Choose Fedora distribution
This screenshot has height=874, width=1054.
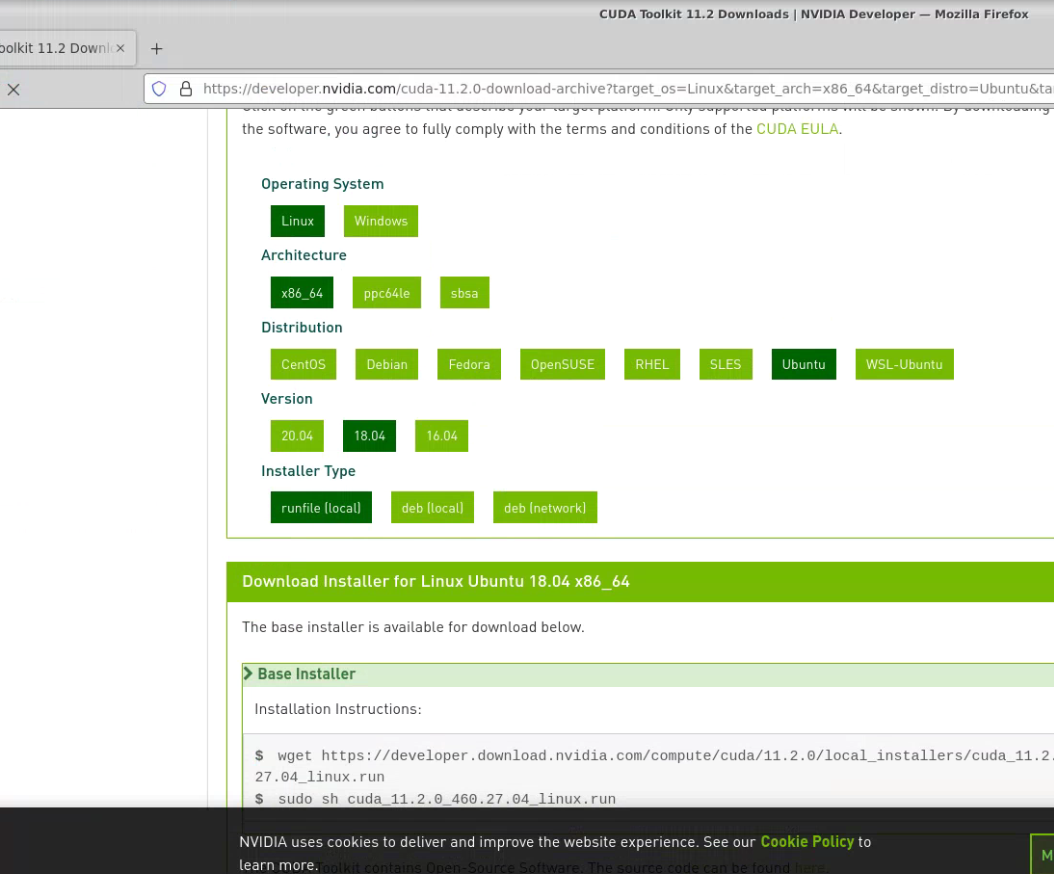coord(469,364)
